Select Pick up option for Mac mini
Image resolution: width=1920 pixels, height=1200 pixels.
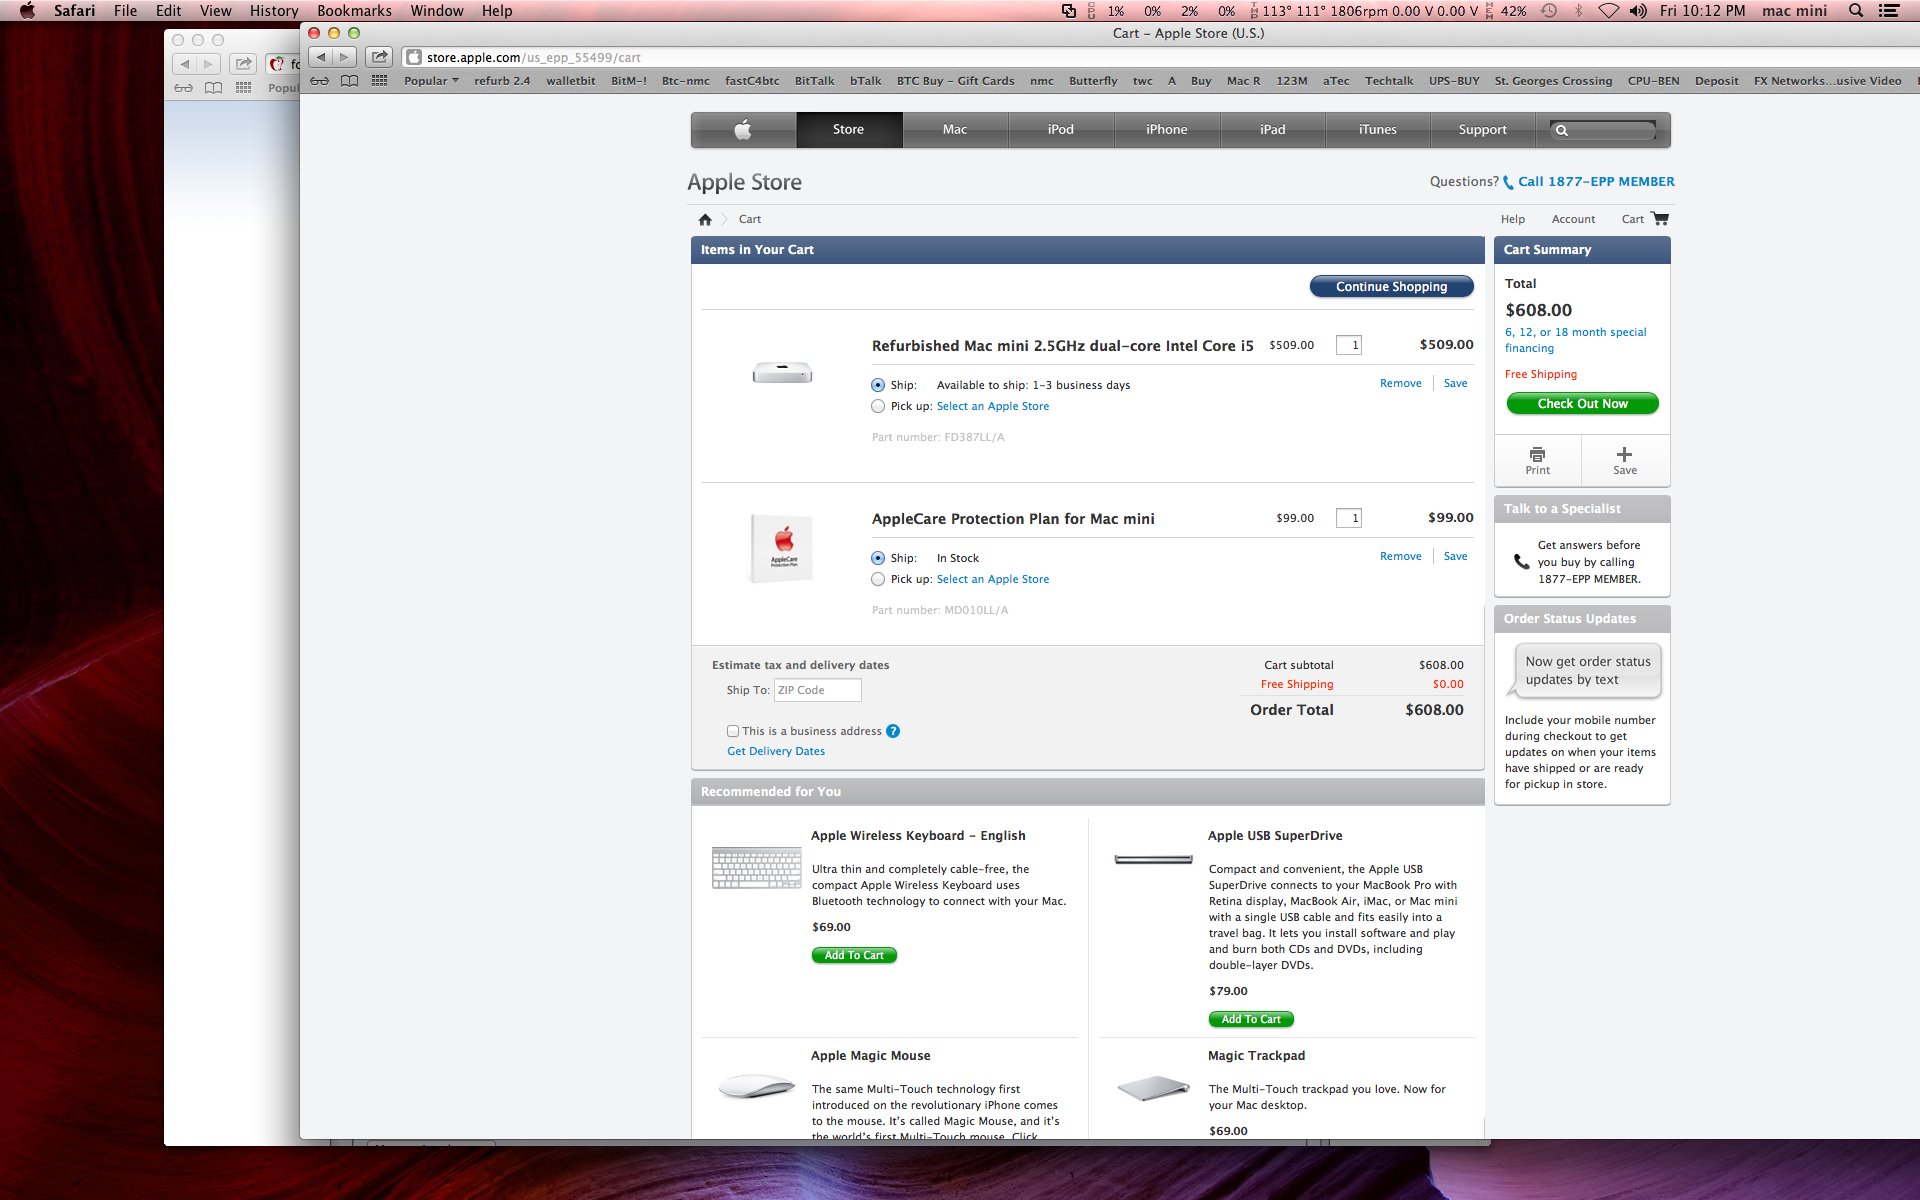878,406
